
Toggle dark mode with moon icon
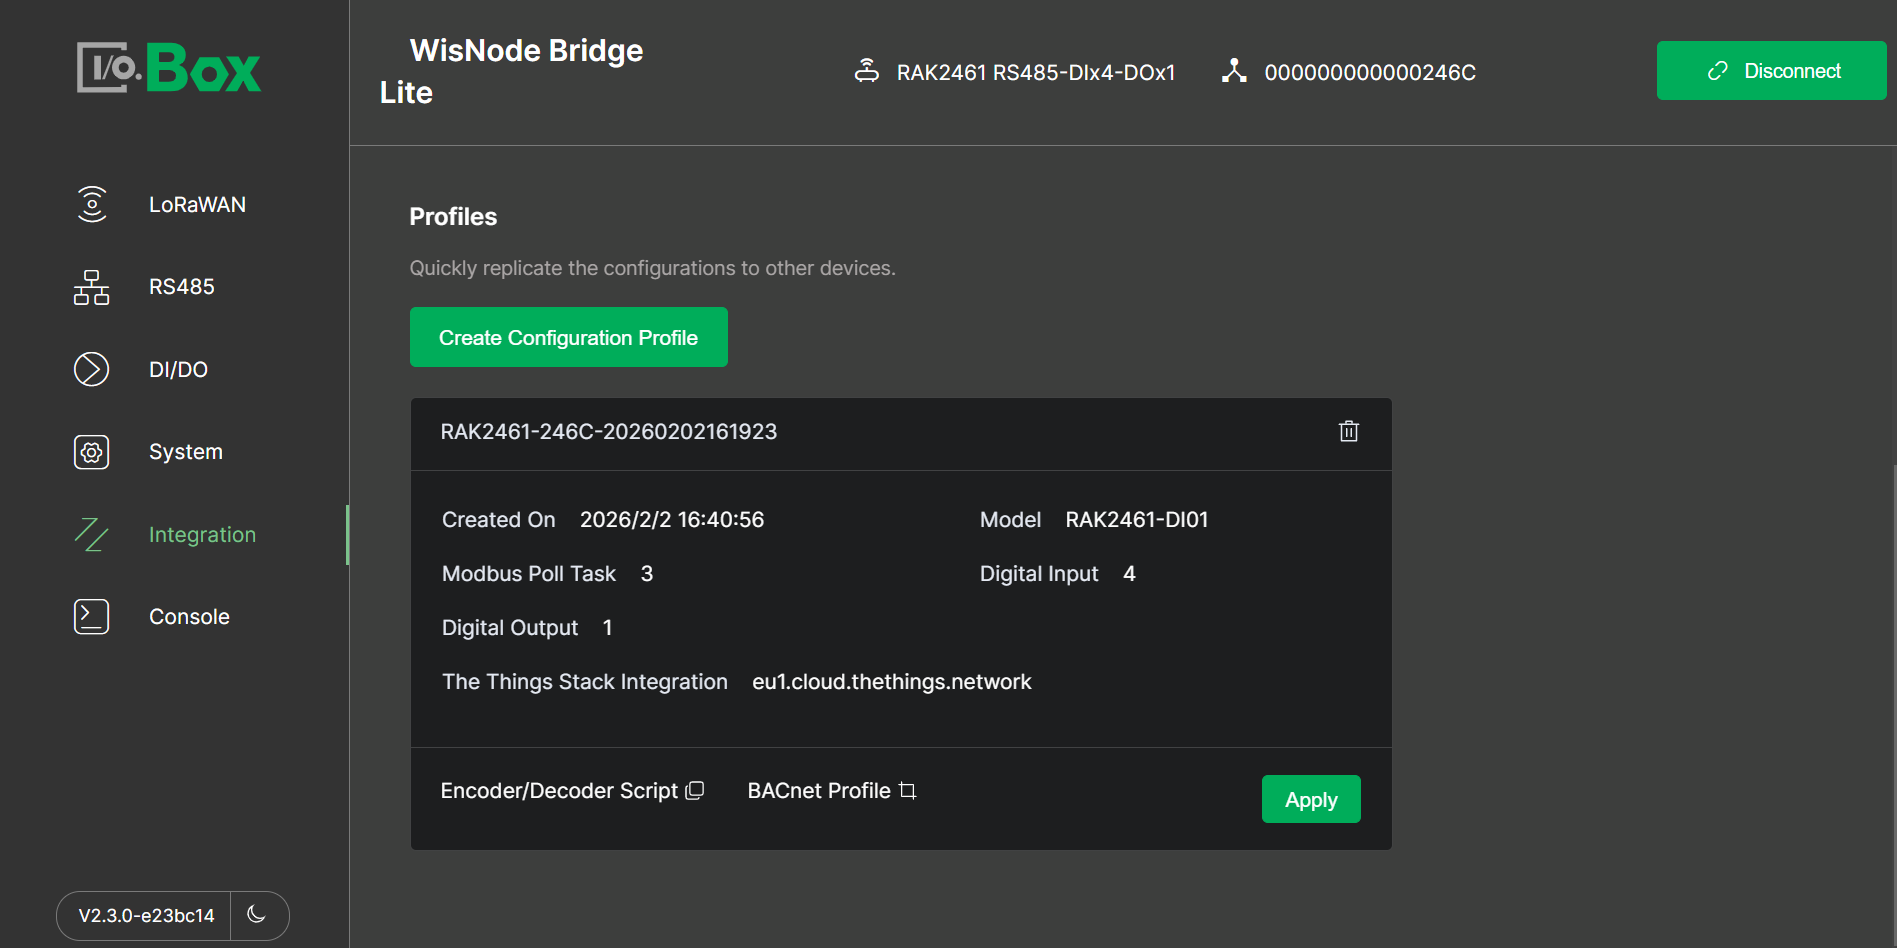pyautogui.click(x=257, y=914)
